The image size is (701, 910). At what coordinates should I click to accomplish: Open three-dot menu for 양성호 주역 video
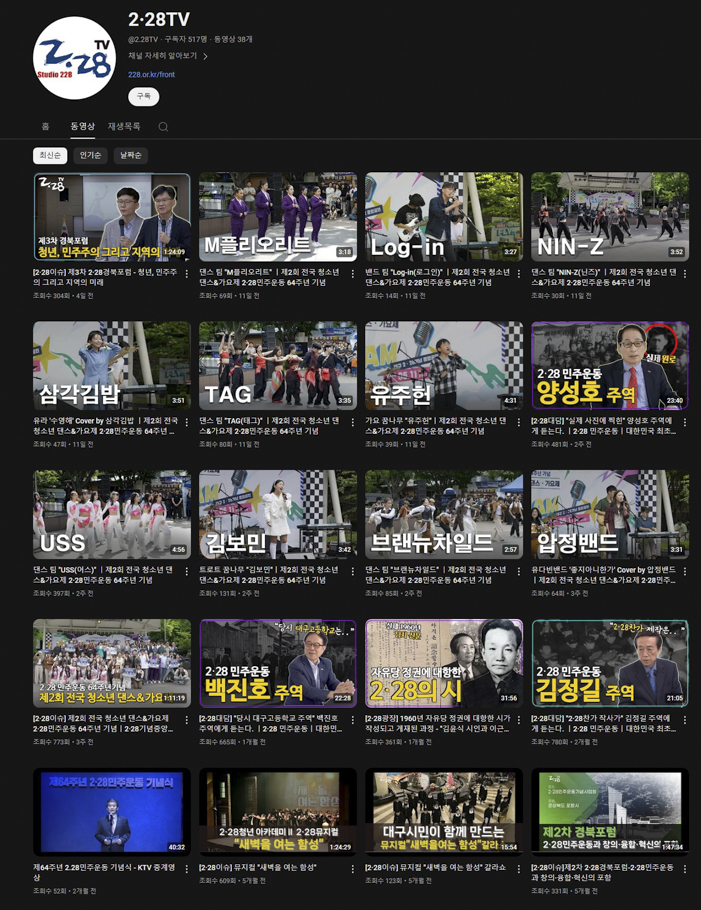[684, 422]
